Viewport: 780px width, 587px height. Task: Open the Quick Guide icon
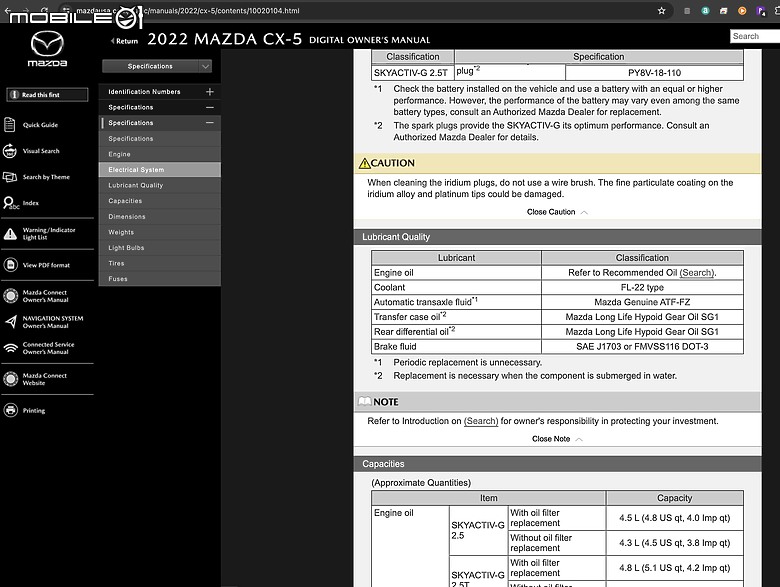(9, 124)
